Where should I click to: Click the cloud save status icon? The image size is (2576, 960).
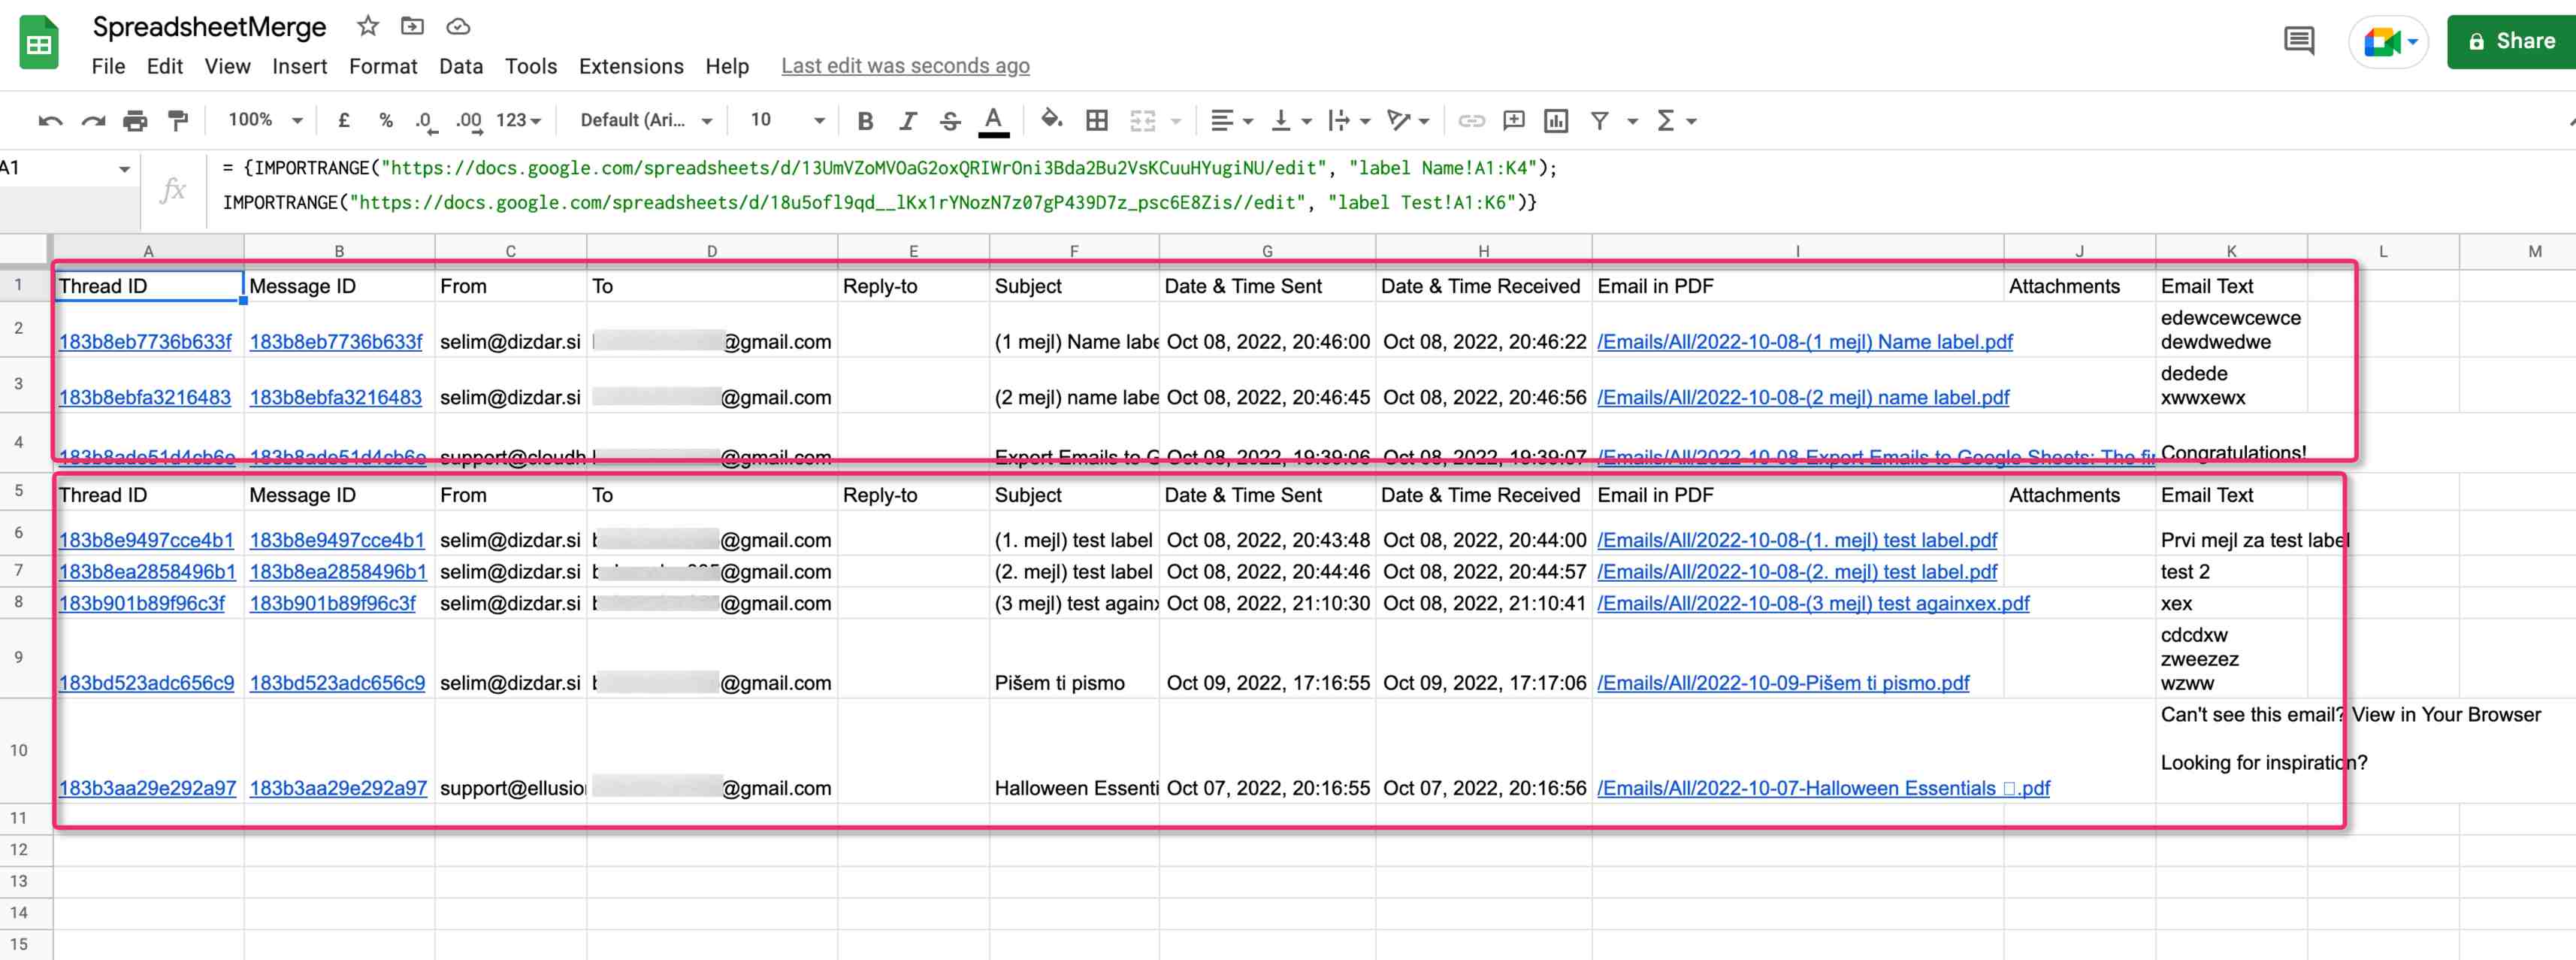coord(458,26)
